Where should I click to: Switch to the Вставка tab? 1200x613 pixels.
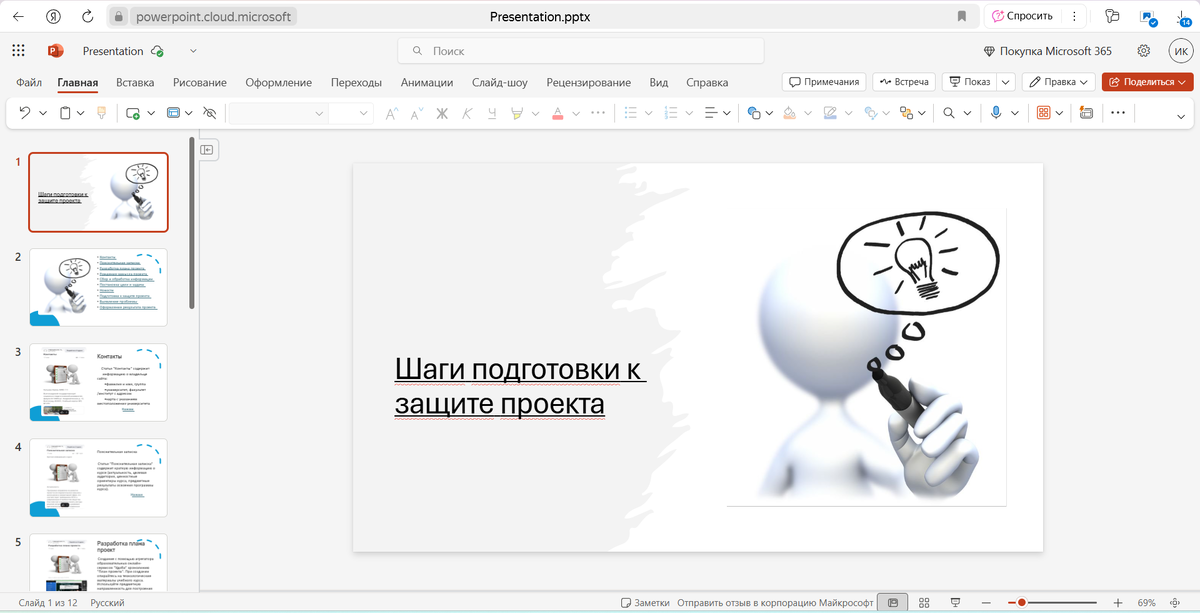click(135, 82)
